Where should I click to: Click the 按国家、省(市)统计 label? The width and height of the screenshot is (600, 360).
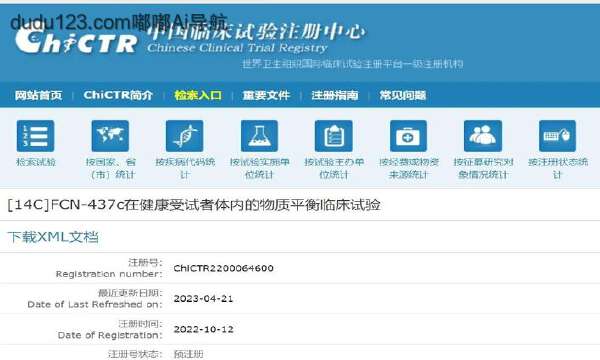[x=111, y=168]
